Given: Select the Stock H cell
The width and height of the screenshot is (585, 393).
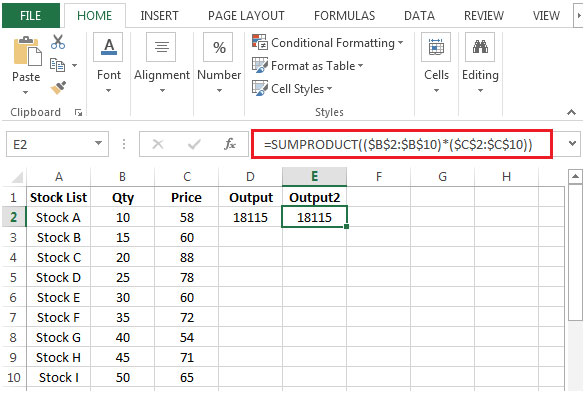Looking at the screenshot, I should point(59,357).
